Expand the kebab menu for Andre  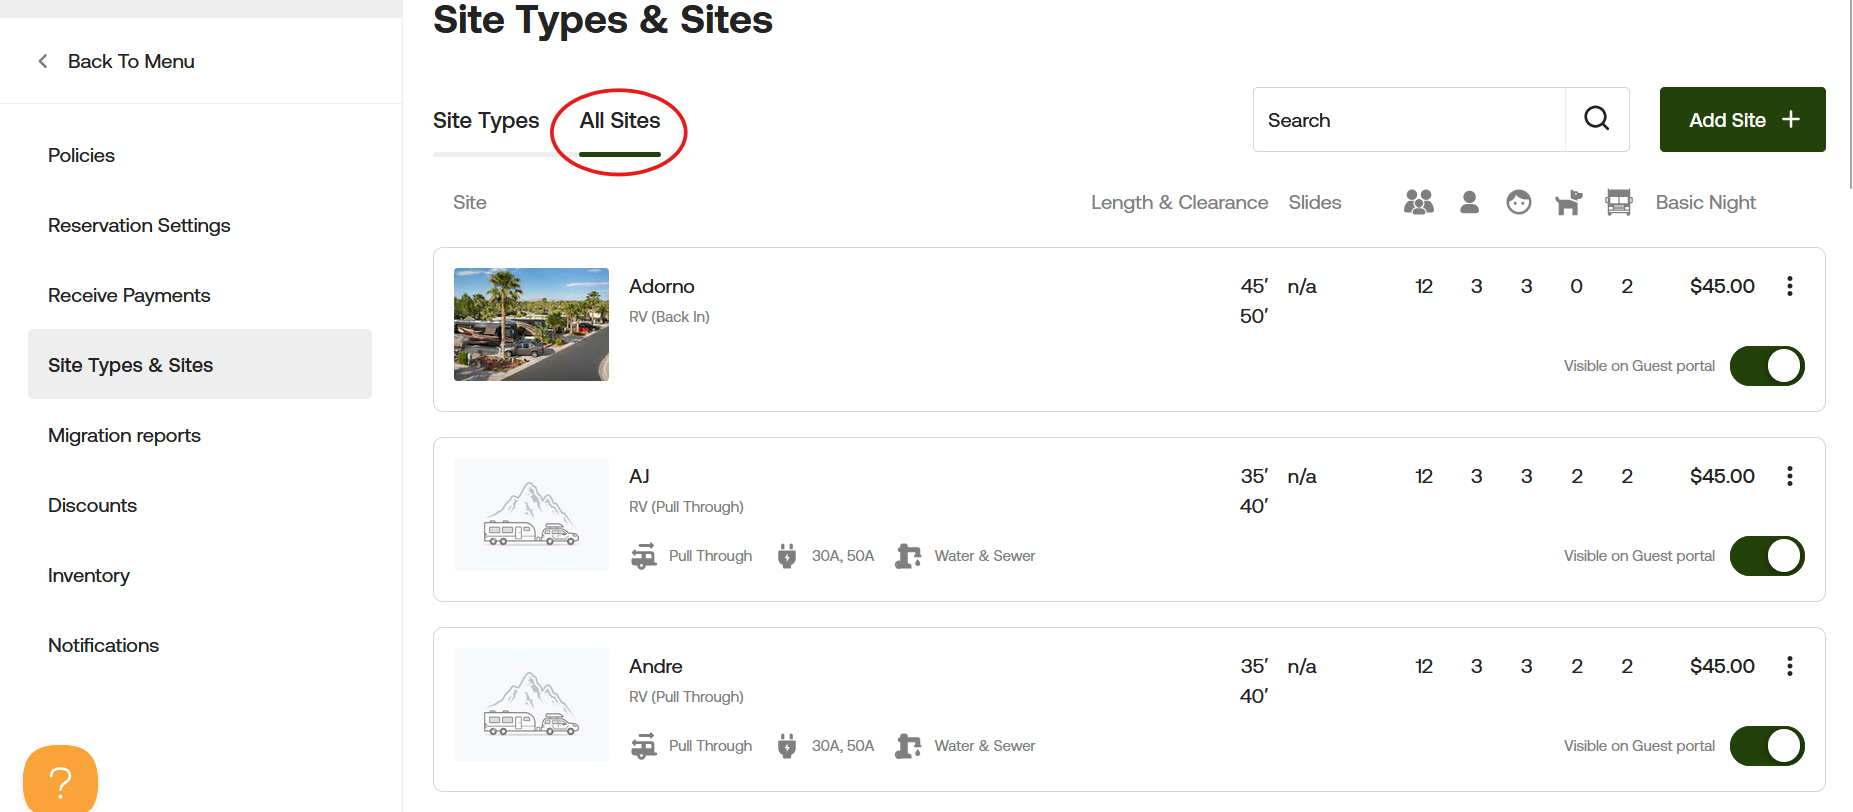(x=1789, y=666)
